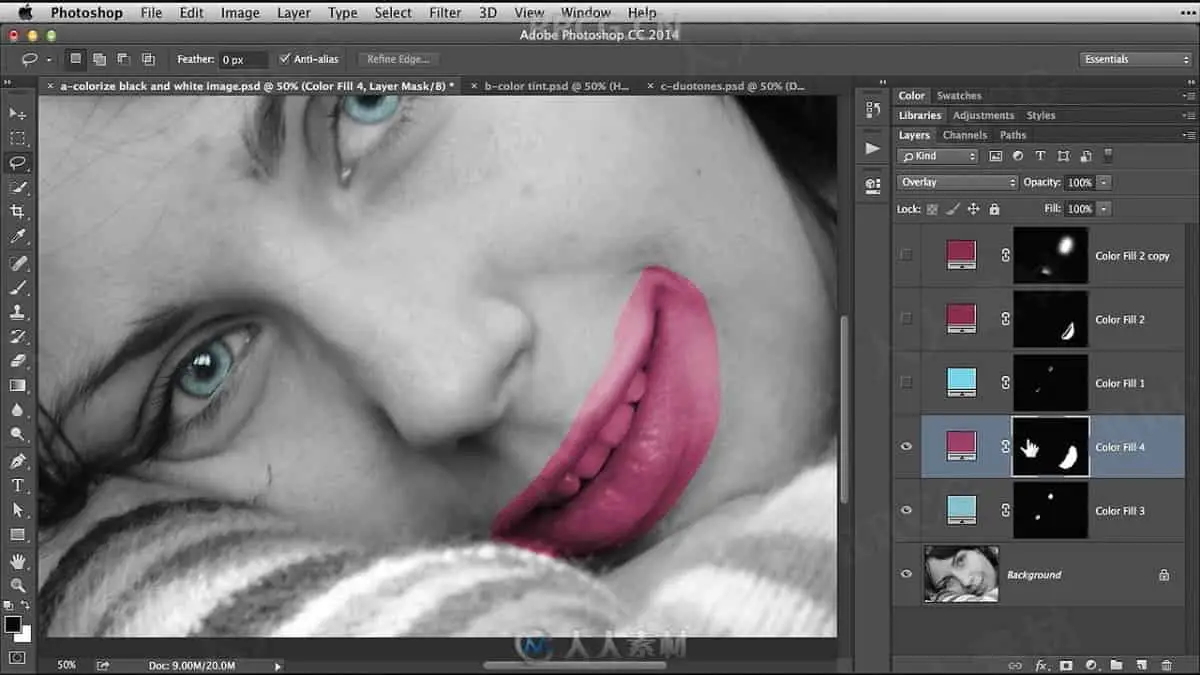Select the Pen tool
Image resolution: width=1200 pixels, height=675 pixels.
[x=17, y=460]
